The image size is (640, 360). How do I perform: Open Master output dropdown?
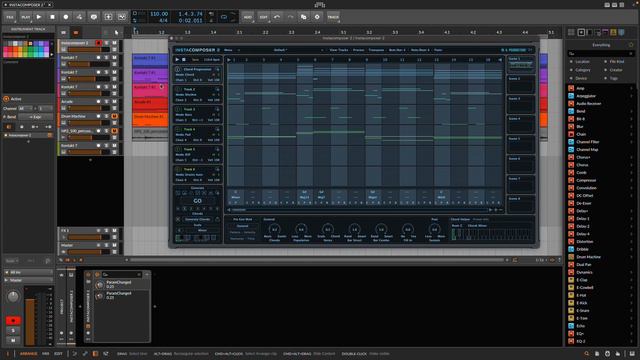29,280
